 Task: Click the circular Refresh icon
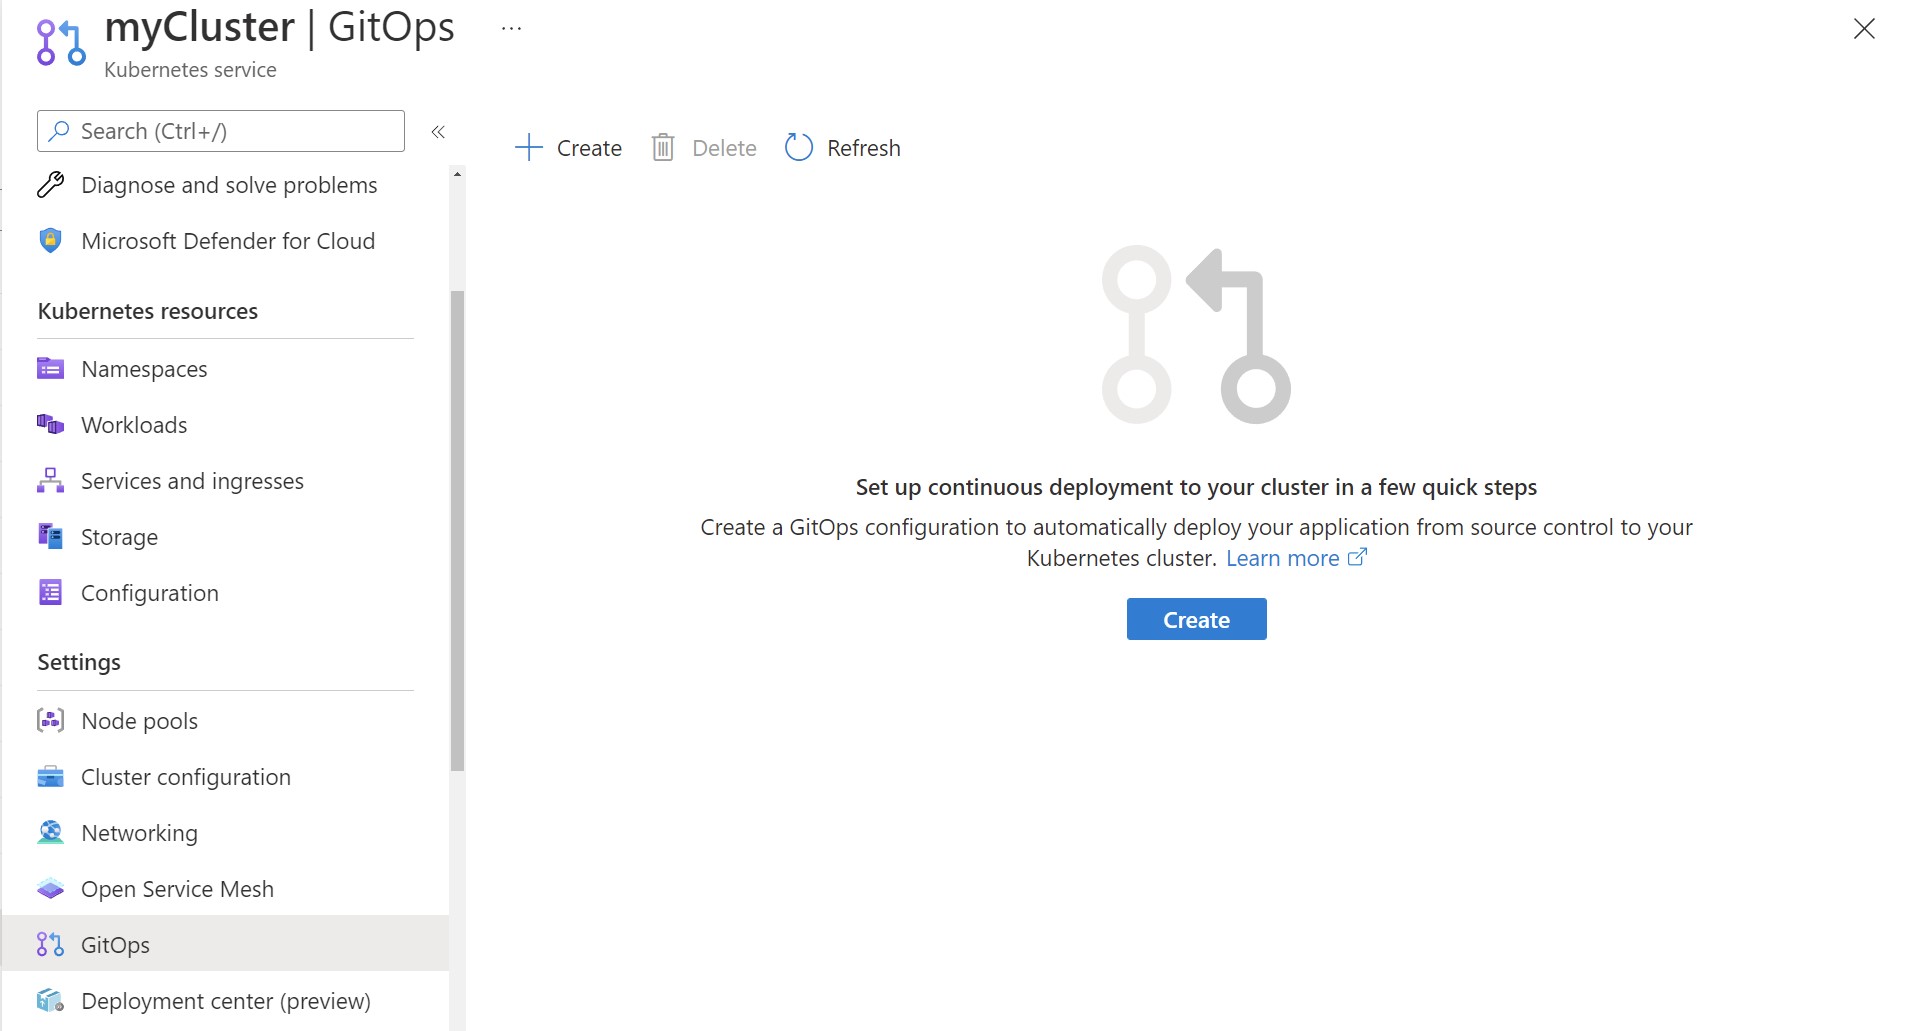[x=799, y=148]
